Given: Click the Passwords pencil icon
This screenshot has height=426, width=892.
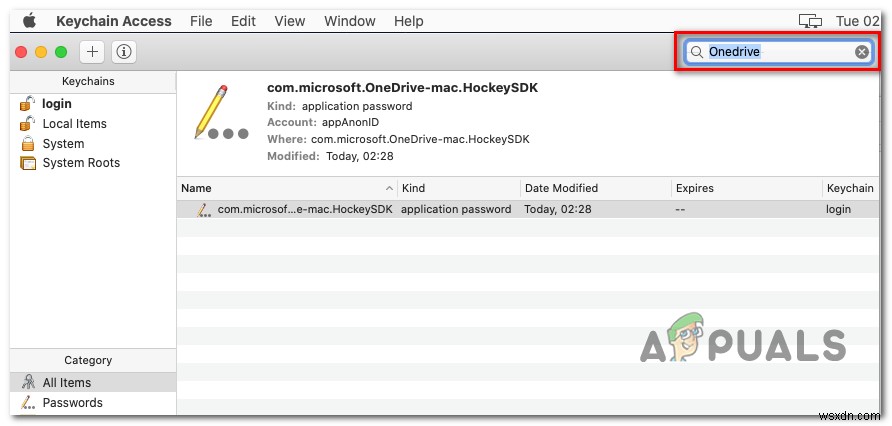Looking at the screenshot, I should tap(27, 403).
